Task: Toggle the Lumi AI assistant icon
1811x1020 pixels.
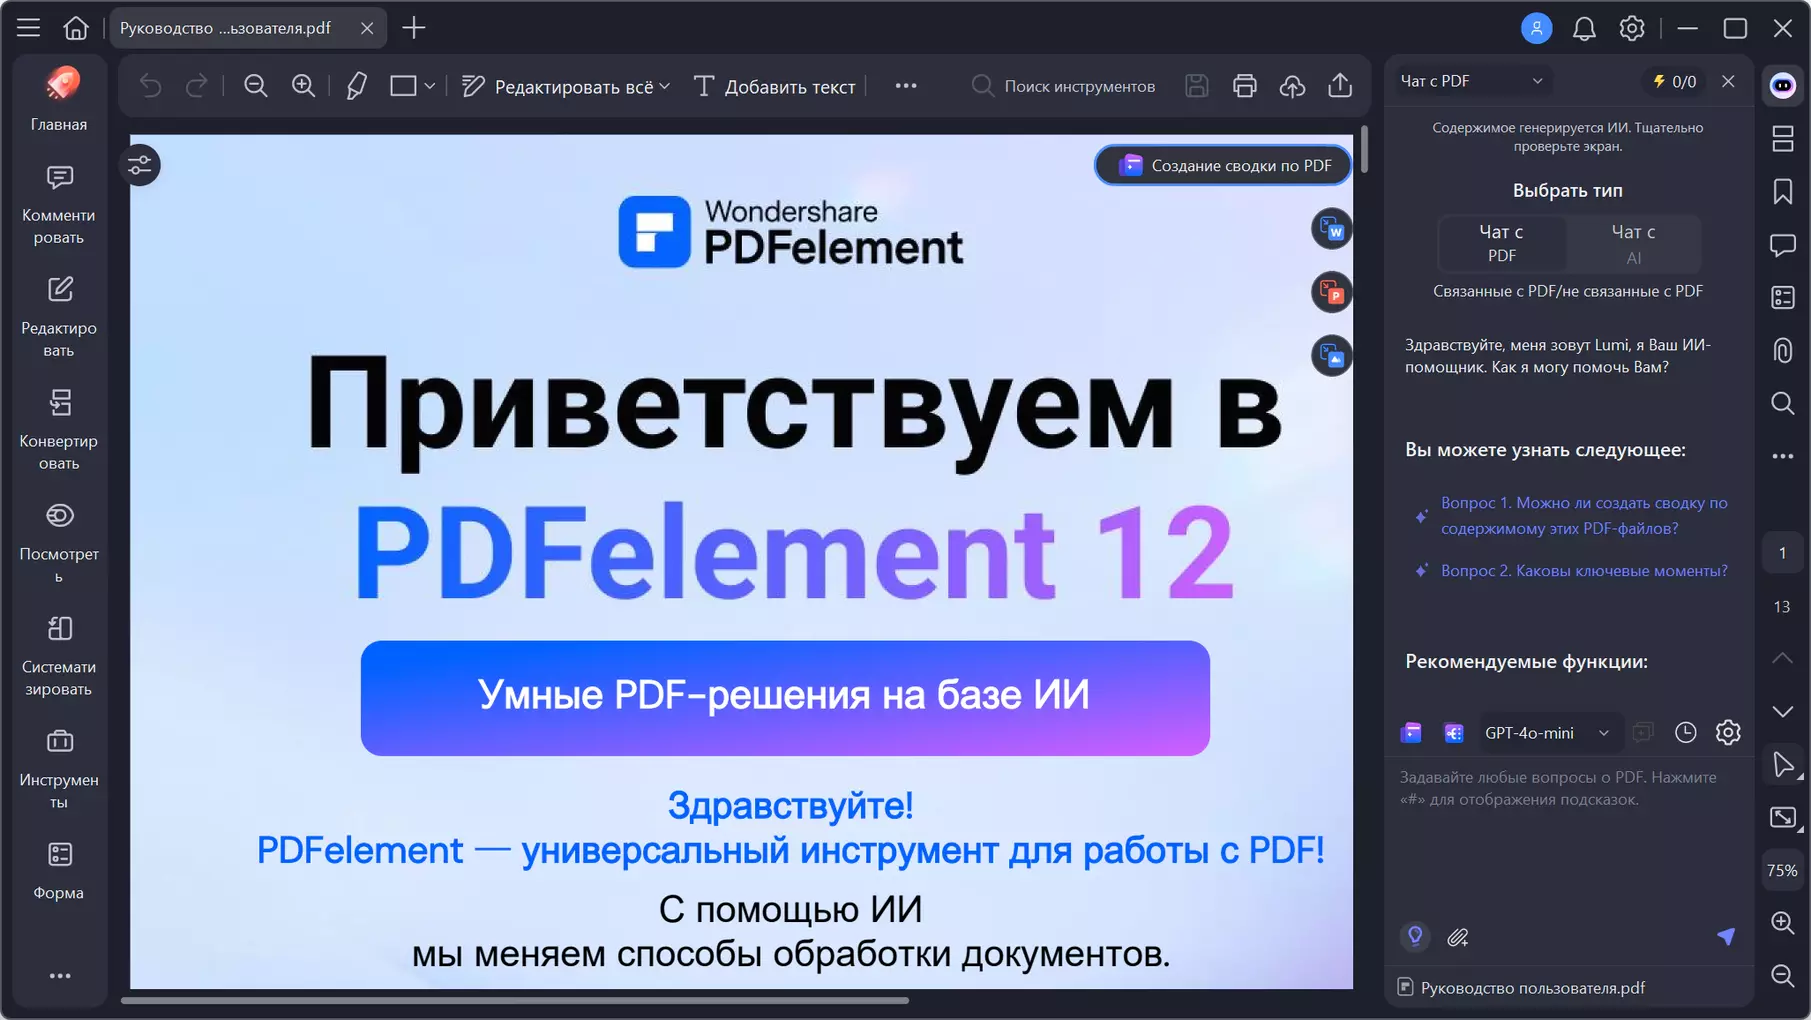Action: click(1783, 85)
